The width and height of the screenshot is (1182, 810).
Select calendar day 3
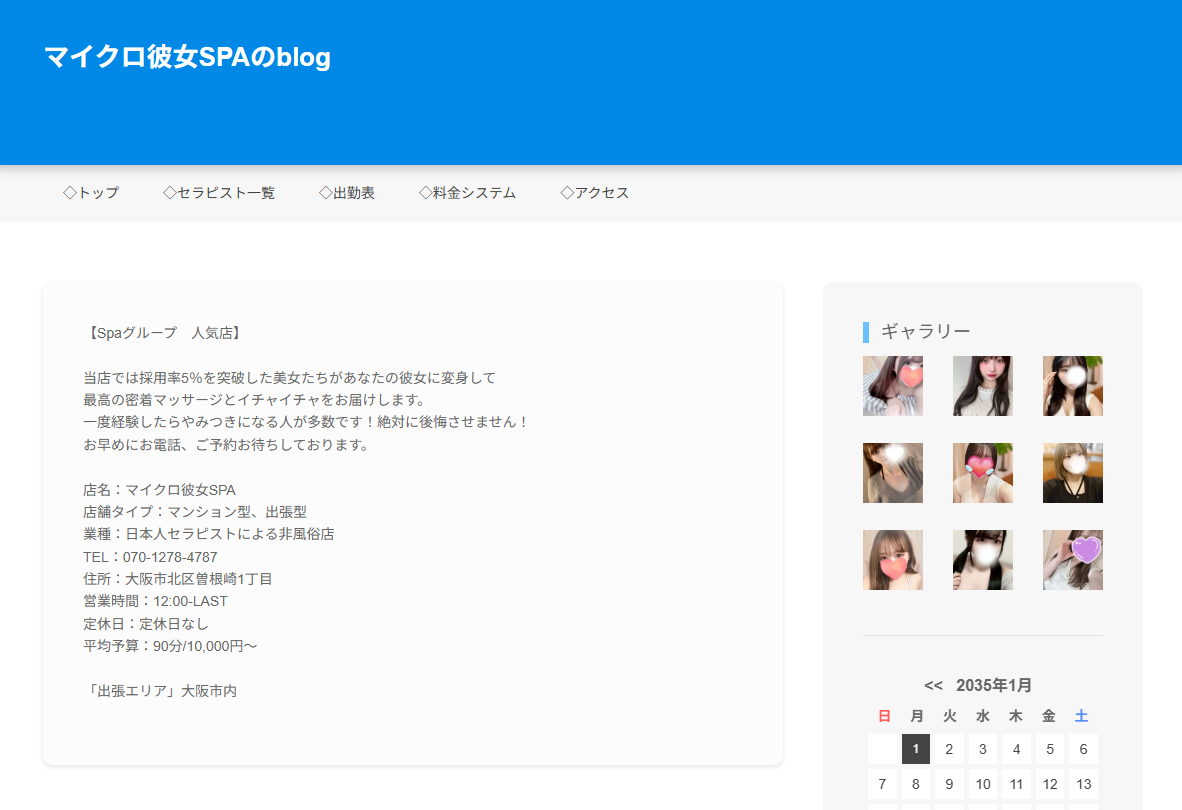982,749
